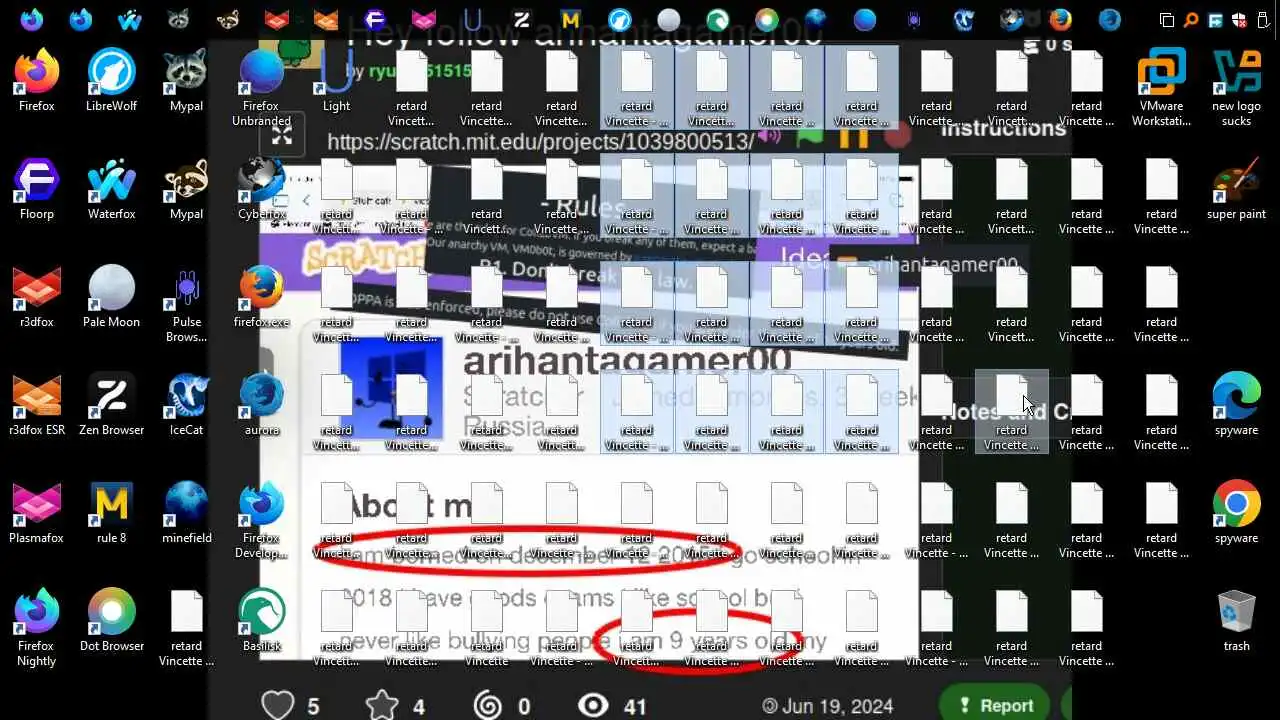
Task: Click the remix spiral icon showing 0
Action: pos(488,706)
